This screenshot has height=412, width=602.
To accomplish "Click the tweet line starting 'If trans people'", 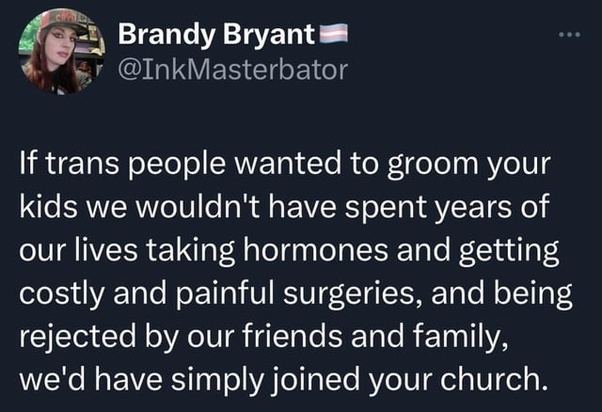I will click(285, 164).
